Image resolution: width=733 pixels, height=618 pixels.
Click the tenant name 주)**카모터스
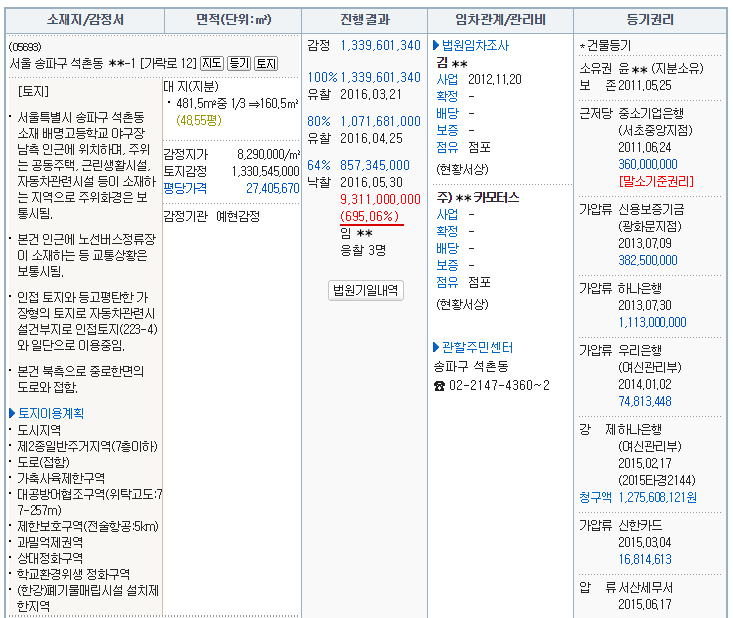point(478,197)
